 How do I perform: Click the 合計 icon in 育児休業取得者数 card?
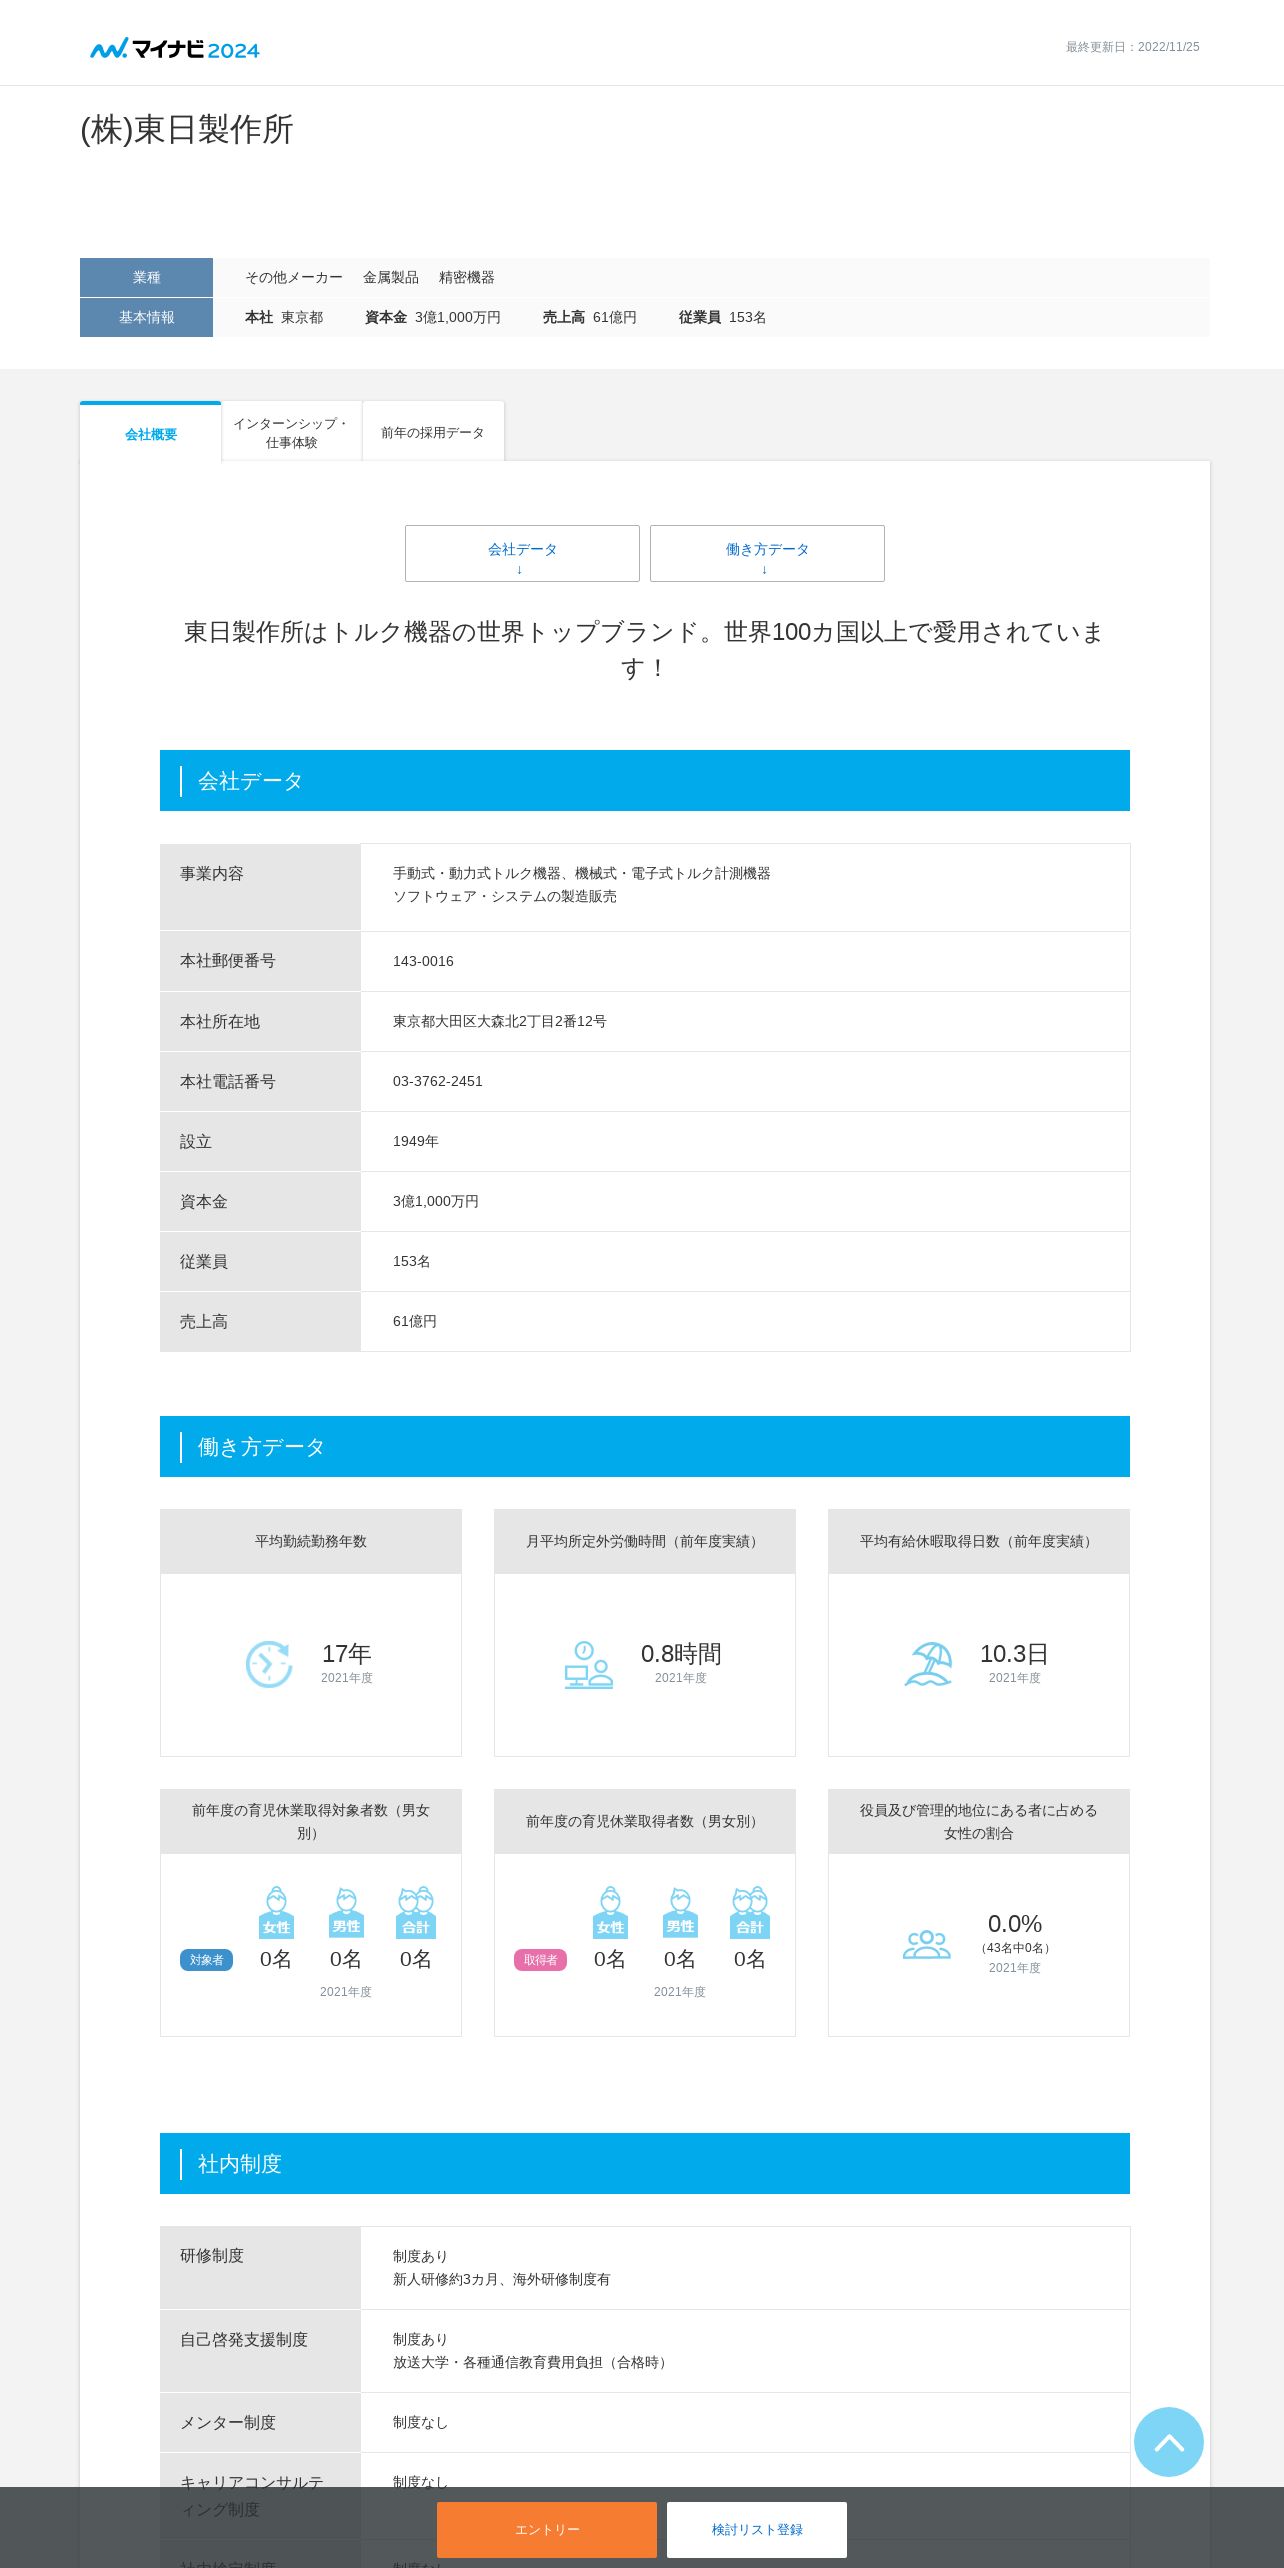pos(750,1912)
